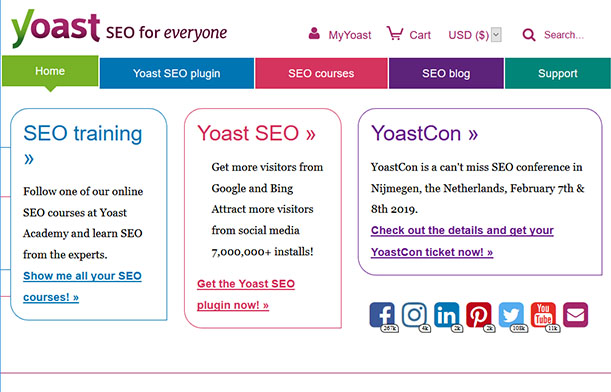This screenshot has height=392, width=611.
Task: Click the magnifying glass search icon
Action: [x=529, y=35]
